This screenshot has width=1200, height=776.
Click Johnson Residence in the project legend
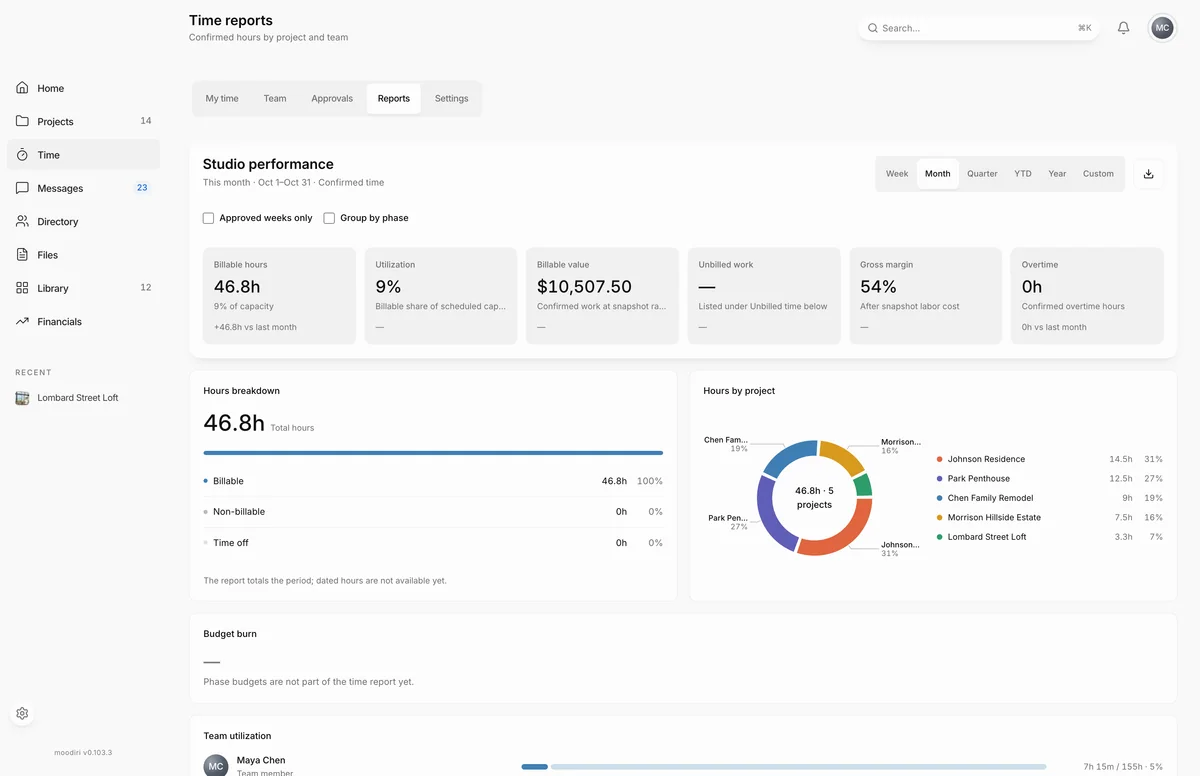click(986, 459)
